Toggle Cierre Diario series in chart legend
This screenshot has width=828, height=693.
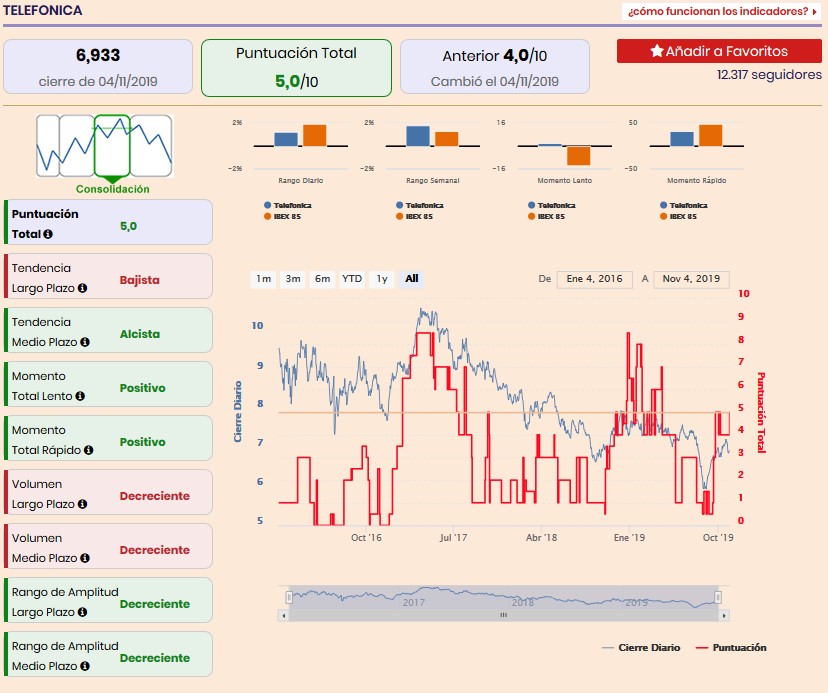click(x=641, y=648)
